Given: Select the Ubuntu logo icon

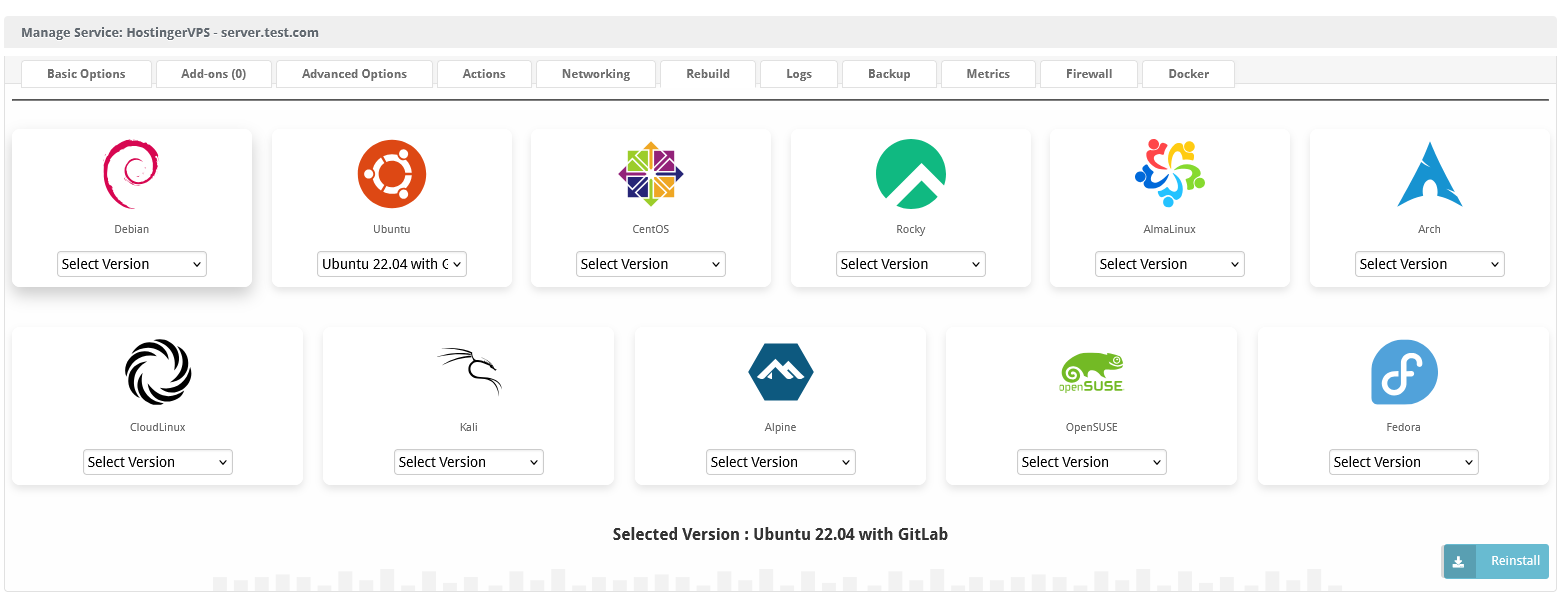Looking at the screenshot, I should (391, 173).
